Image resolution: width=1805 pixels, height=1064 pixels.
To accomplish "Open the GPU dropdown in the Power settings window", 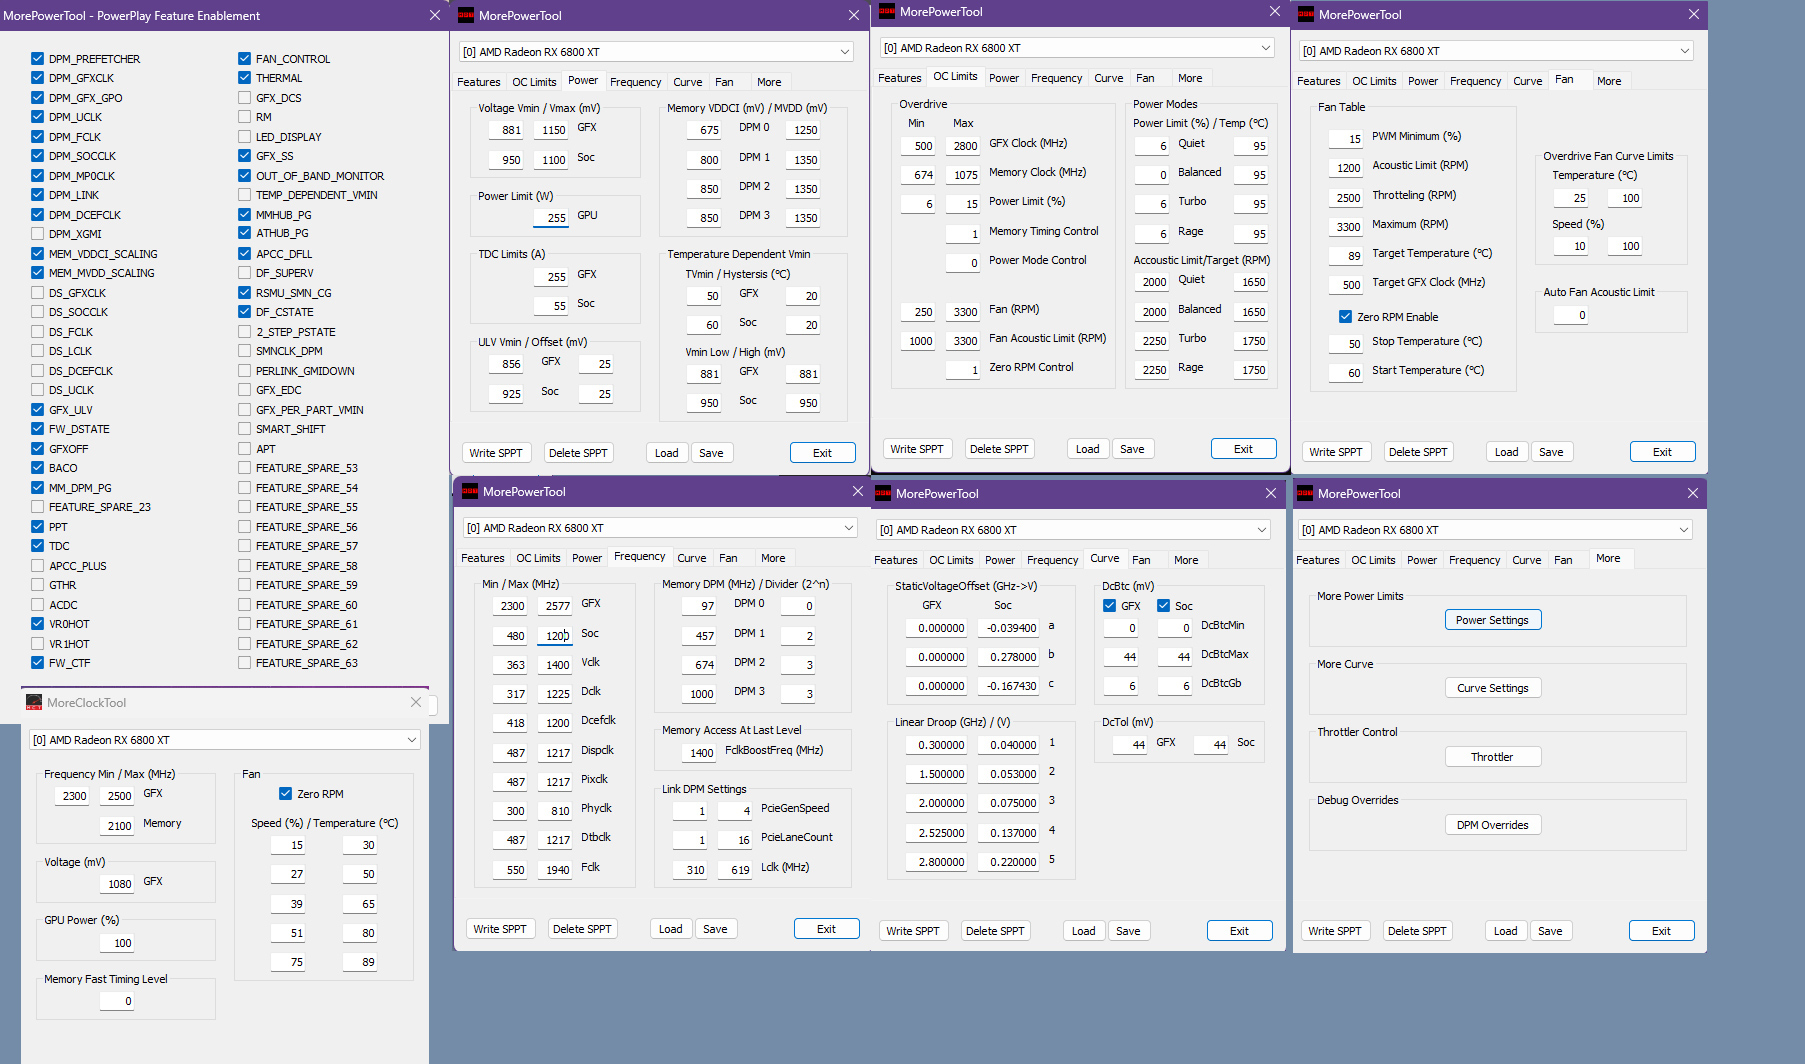I will [656, 51].
